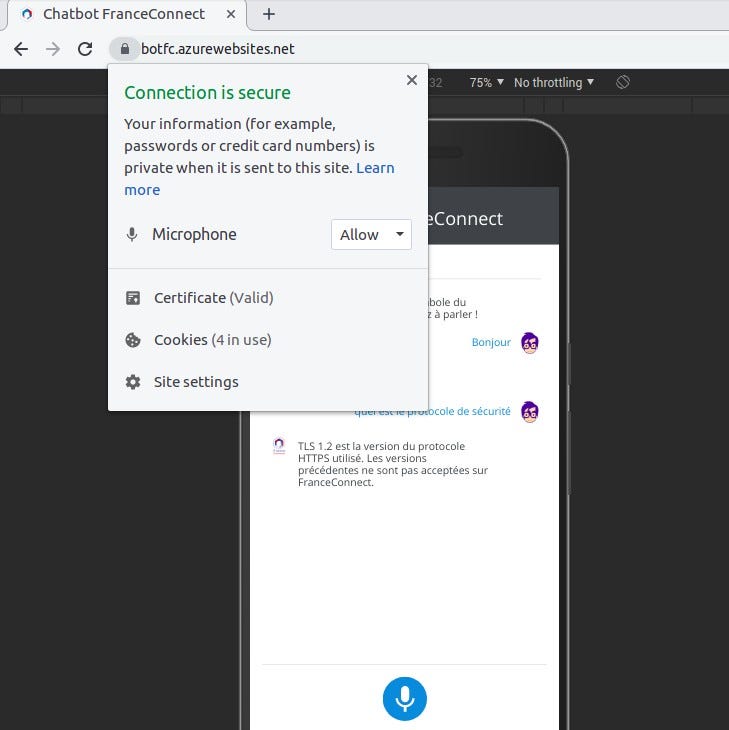The width and height of the screenshot is (729, 730).
Task: Open the Microphone permission Allow dropdown
Action: (371, 235)
